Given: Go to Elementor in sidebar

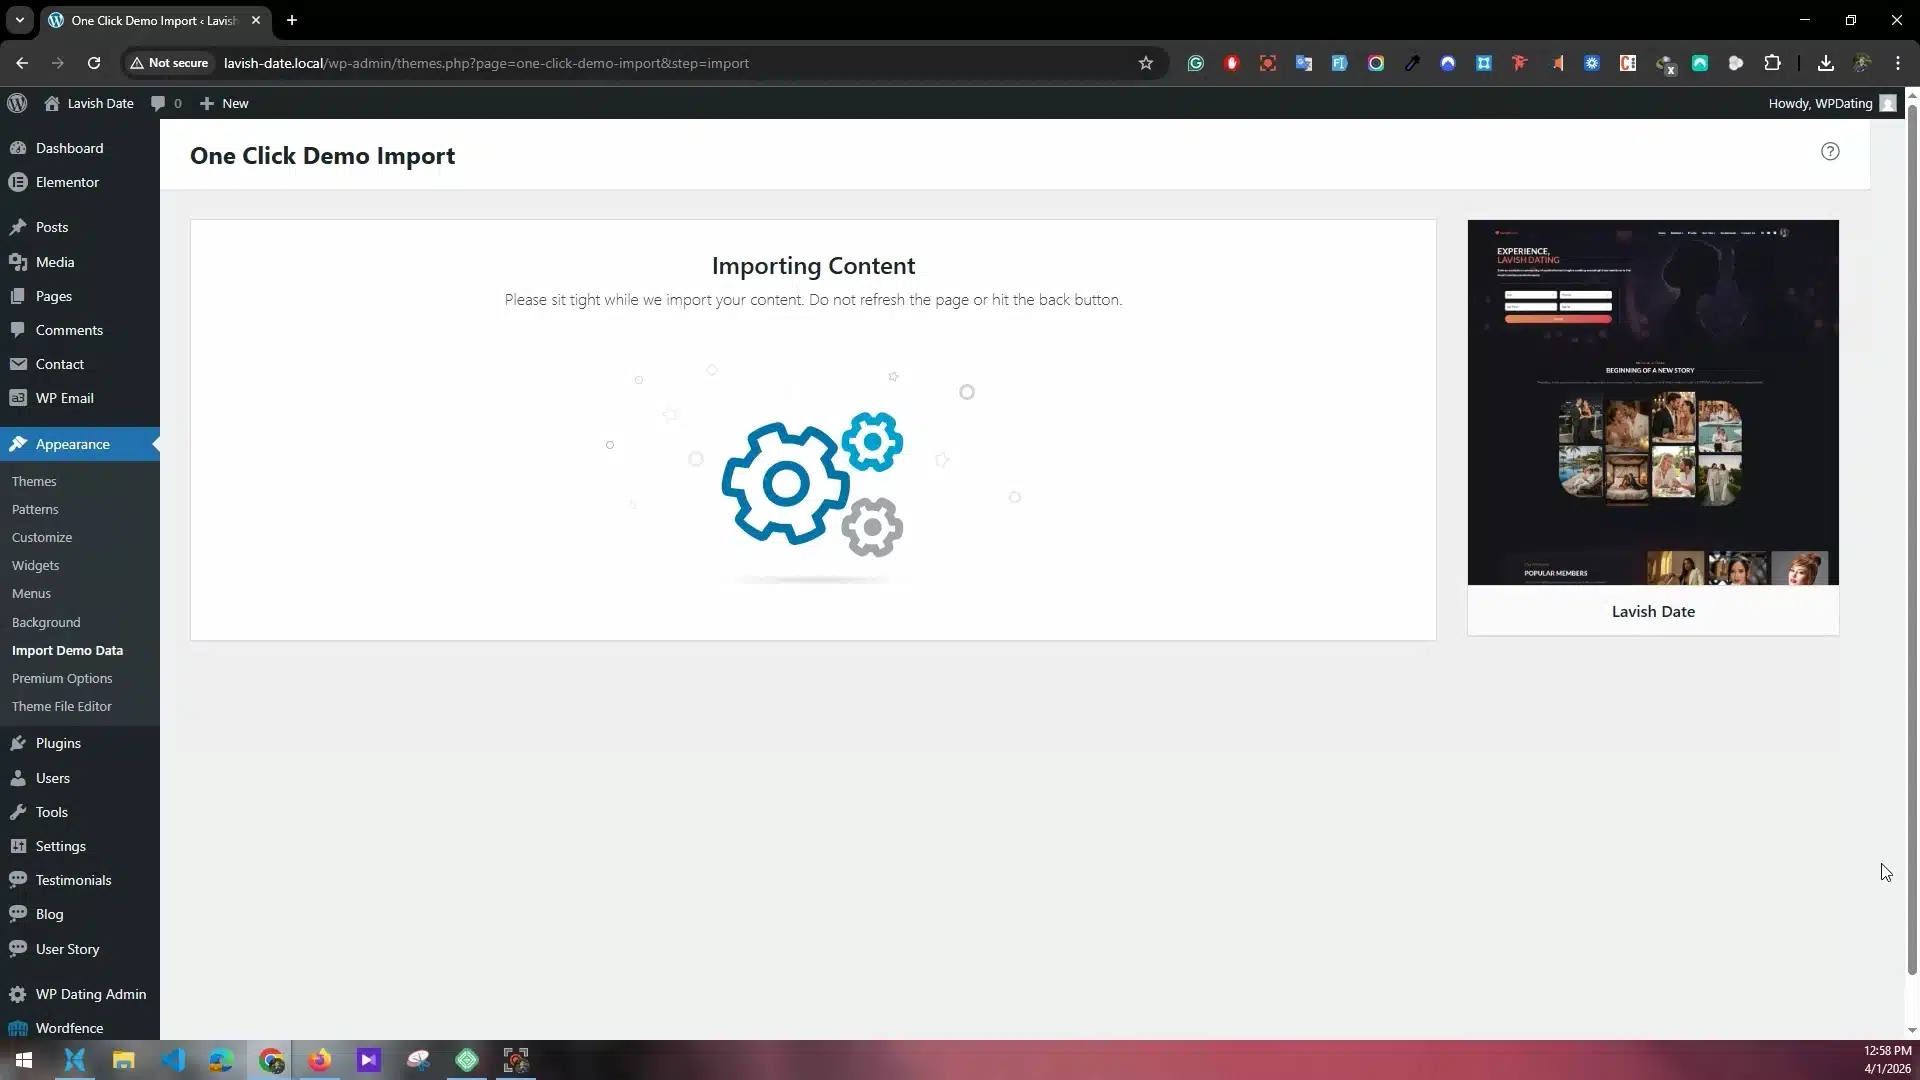Looking at the screenshot, I should [67, 182].
